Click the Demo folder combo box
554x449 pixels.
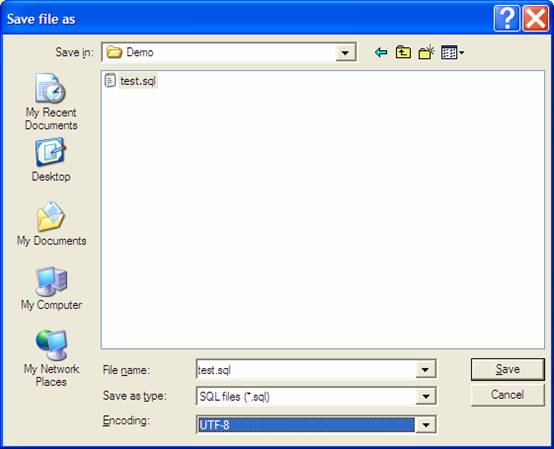229,53
